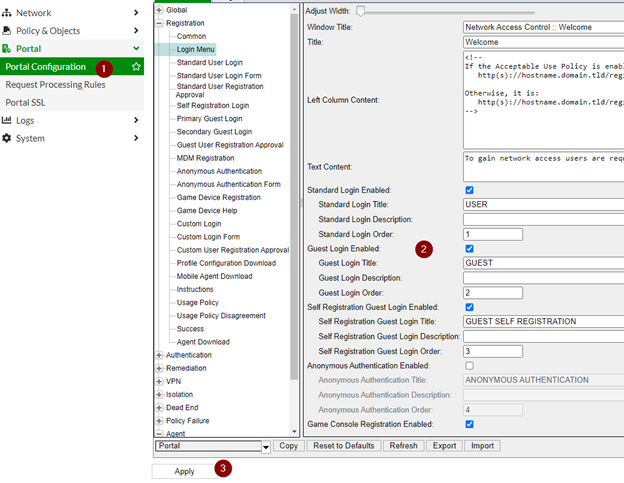This screenshot has height=483, width=624.
Task: Uncheck Self Registration Guest Login Enabled
Action: 470,307
